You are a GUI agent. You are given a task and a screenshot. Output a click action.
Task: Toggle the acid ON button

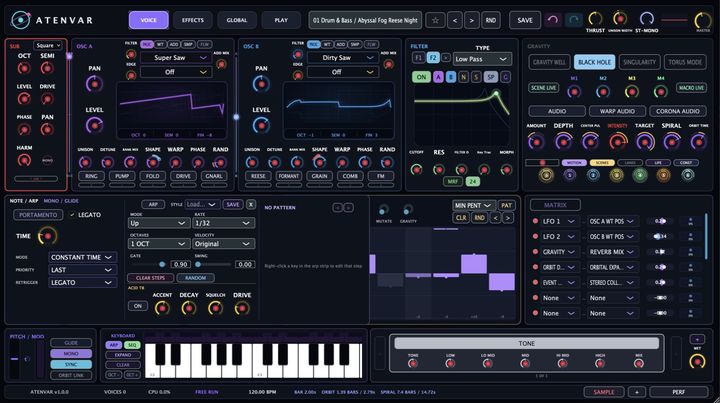pyautogui.click(x=138, y=306)
